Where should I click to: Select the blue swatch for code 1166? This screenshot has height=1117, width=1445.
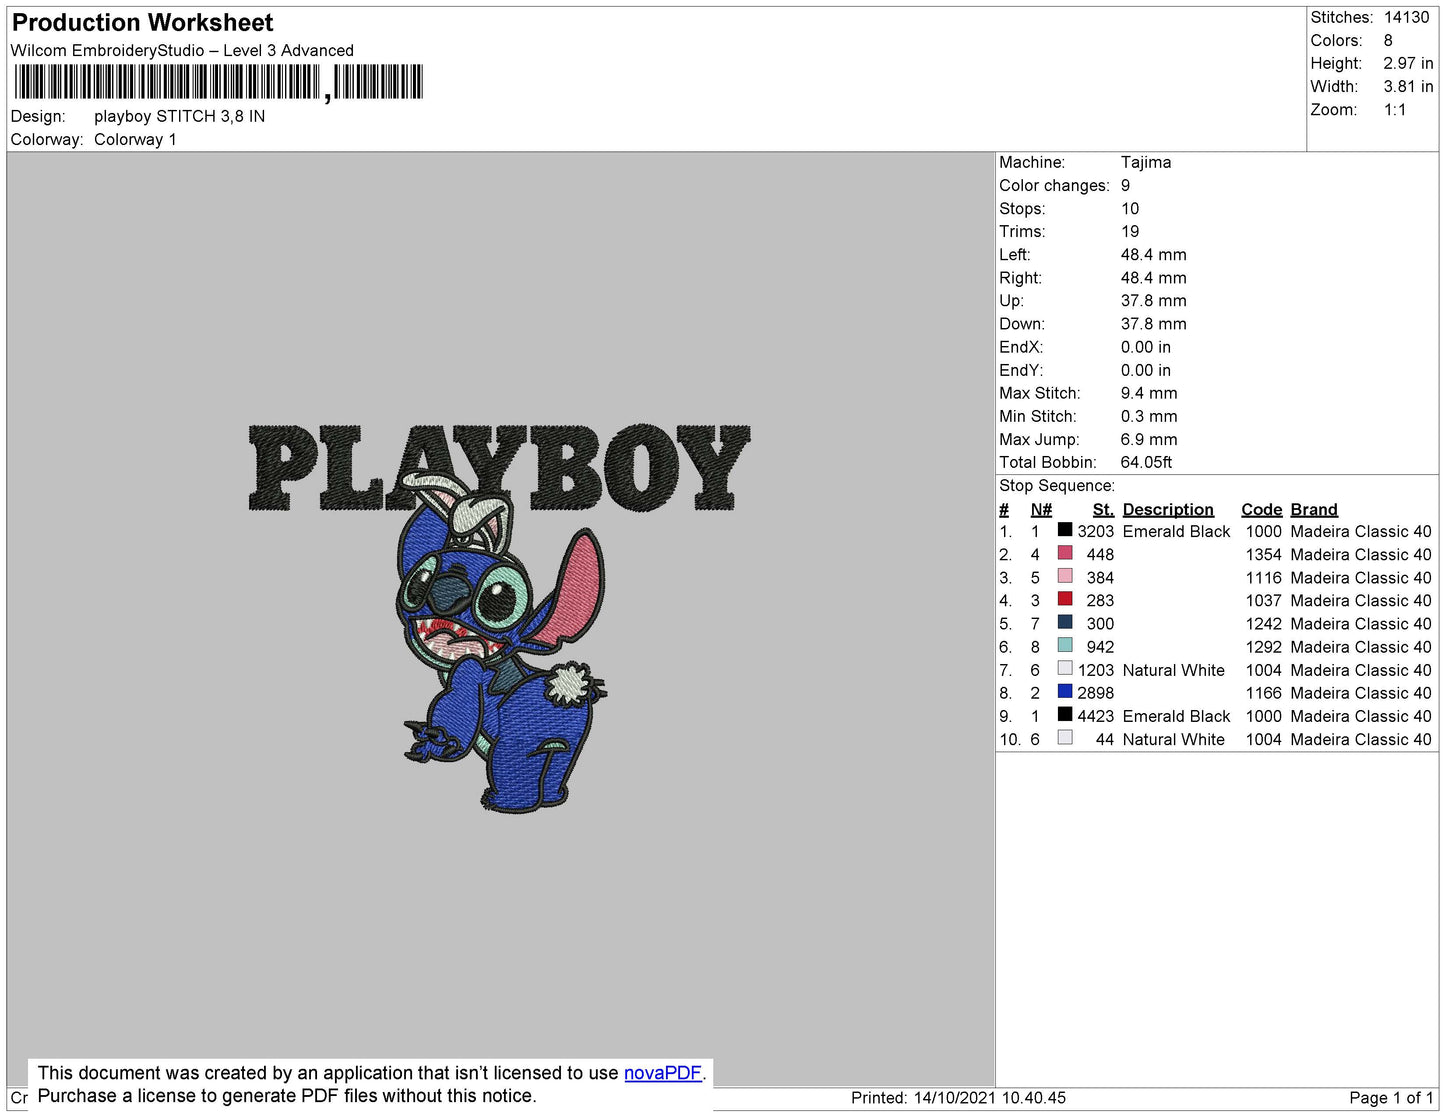1065,691
